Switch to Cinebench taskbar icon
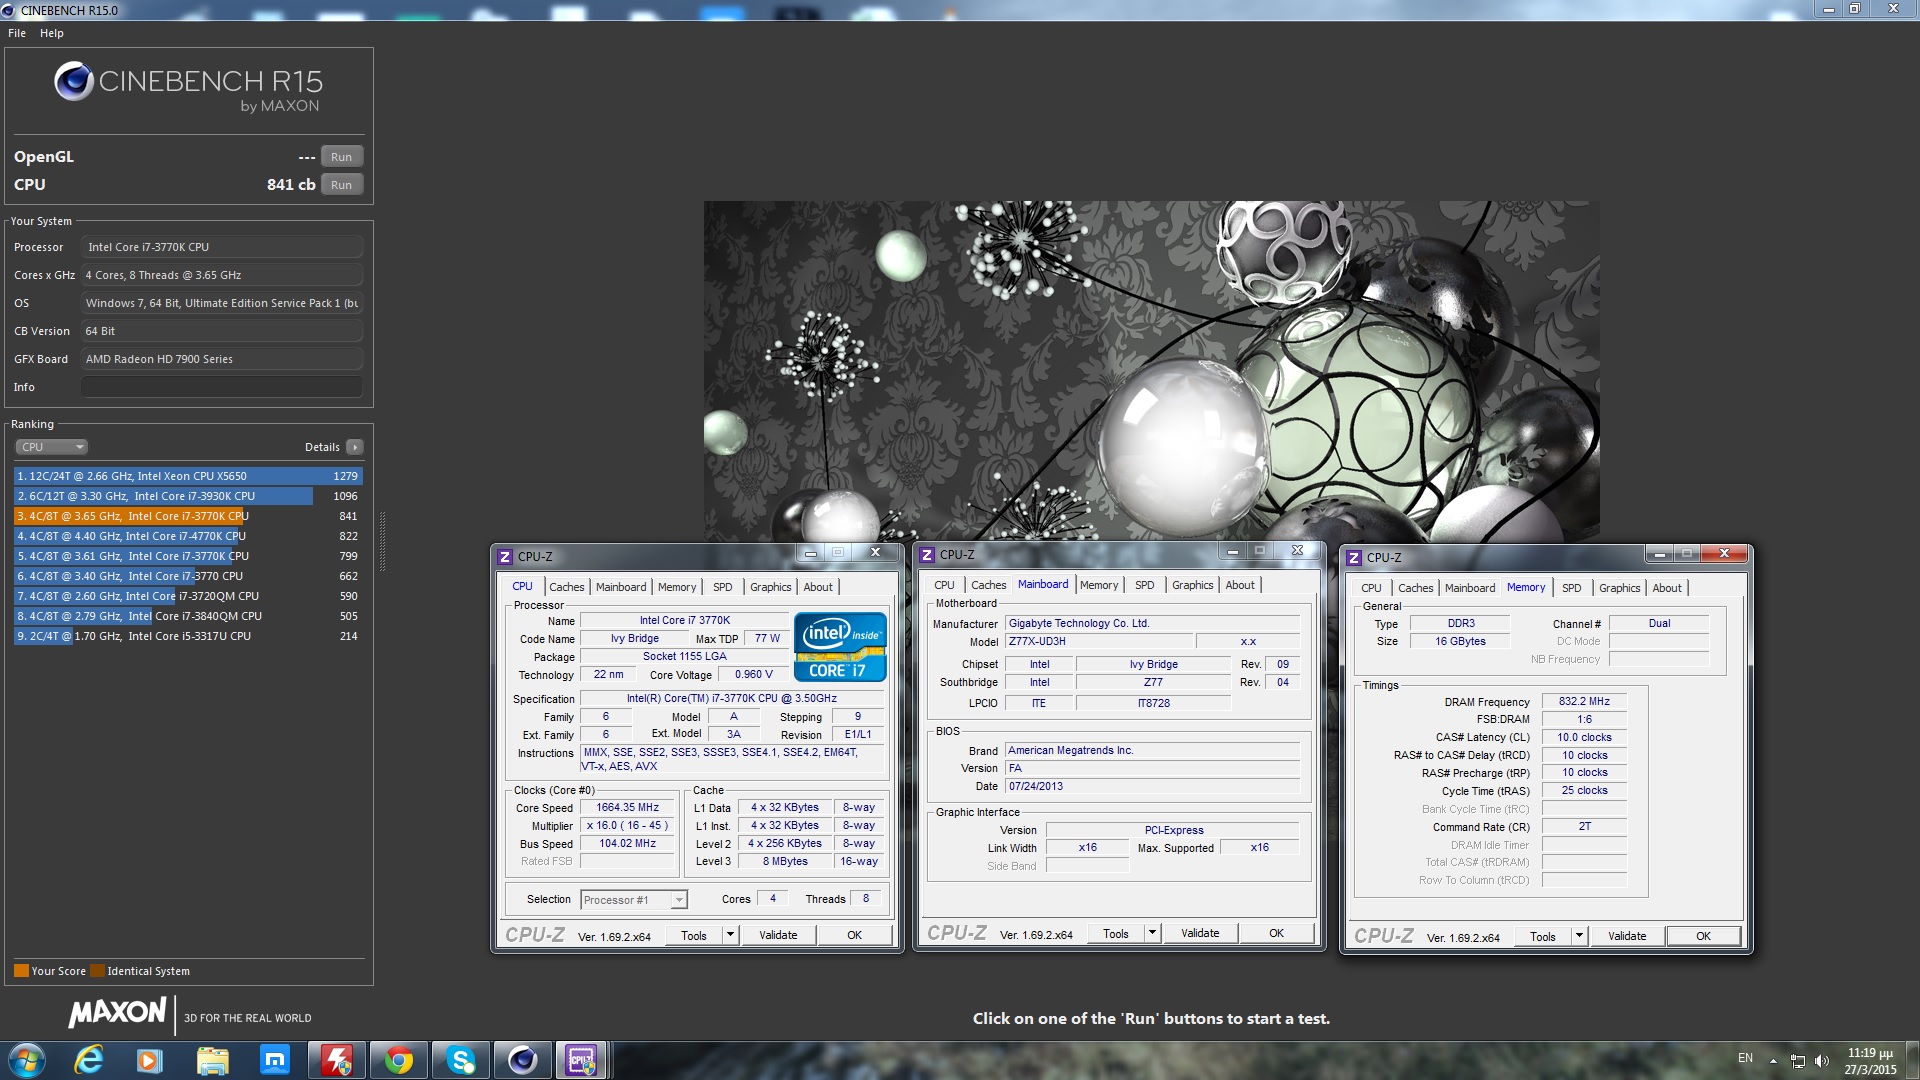1920x1080 pixels. [522, 1060]
